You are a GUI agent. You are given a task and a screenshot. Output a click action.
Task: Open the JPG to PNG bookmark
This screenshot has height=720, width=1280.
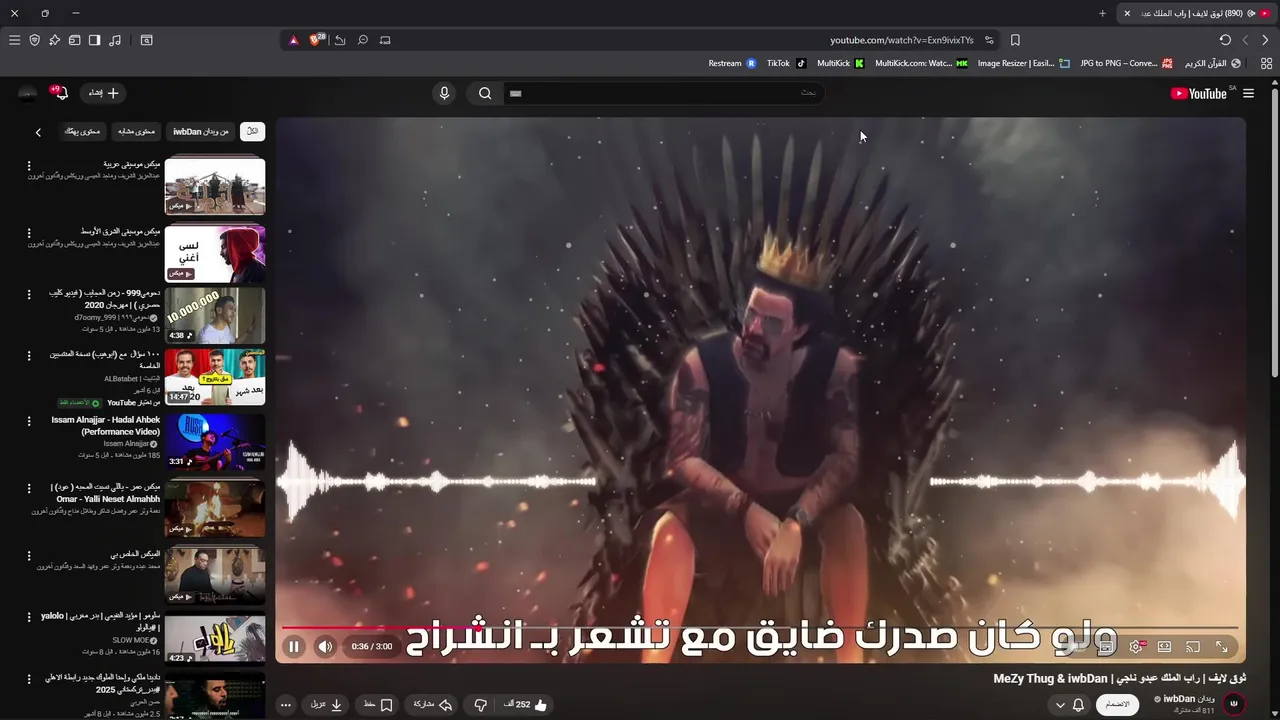[x=1126, y=63]
